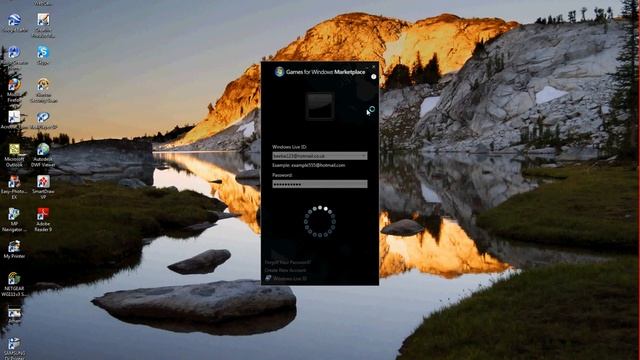Click the Windows Live ID email field
Image resolution: width=640 pixels, height=360 pixels.
(x=320, y=156)
